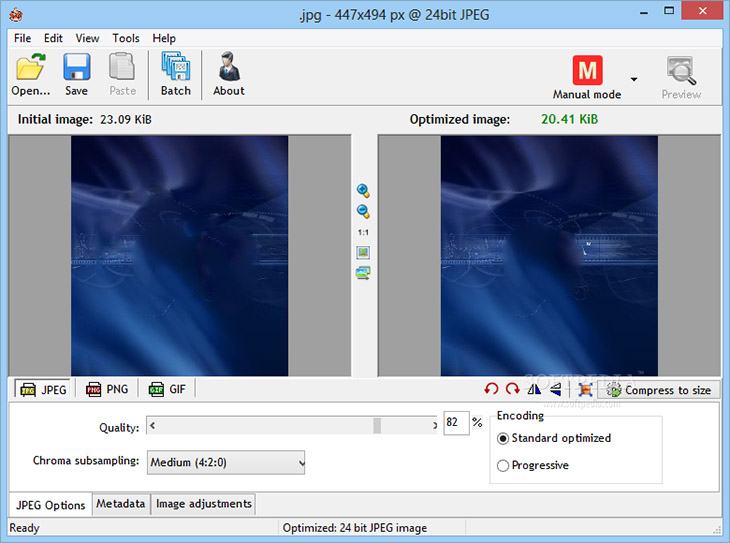Switch to the GIF format tab
Image resolution: width=730 pixels, height=543 pixels.
(167, 389)
